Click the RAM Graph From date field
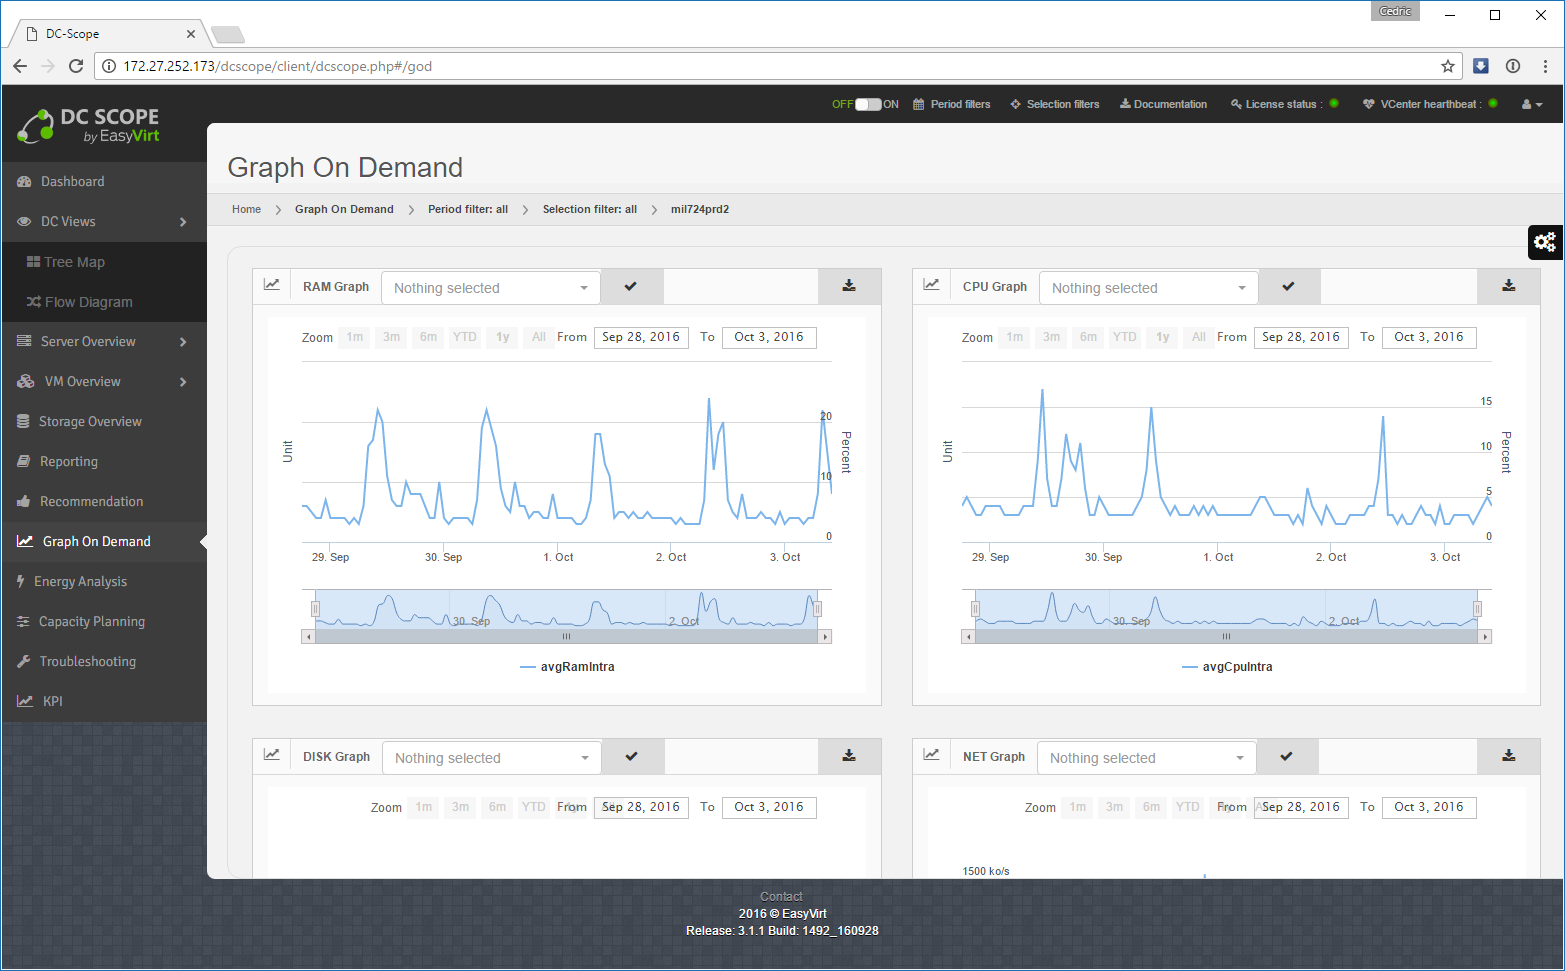Image resolution: width=1565 pixels, height=971 pixels. click(x=640, y=337)
